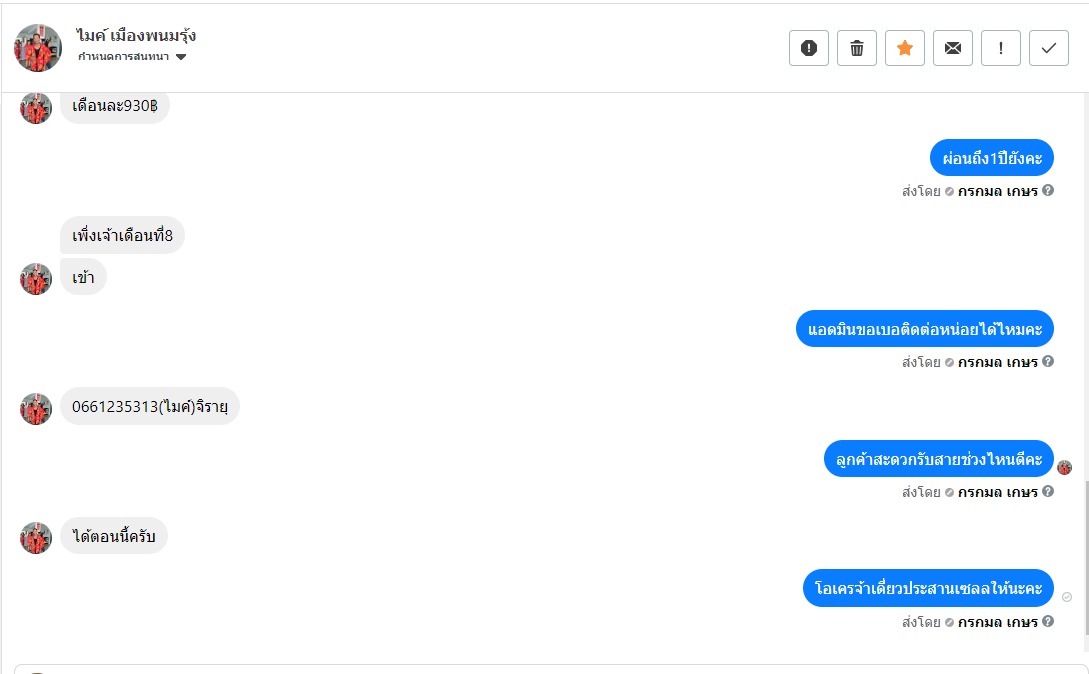
Task: Click help icon under ผ่อนถึง1ปียังคะ message
Action: coord(1048,190)
